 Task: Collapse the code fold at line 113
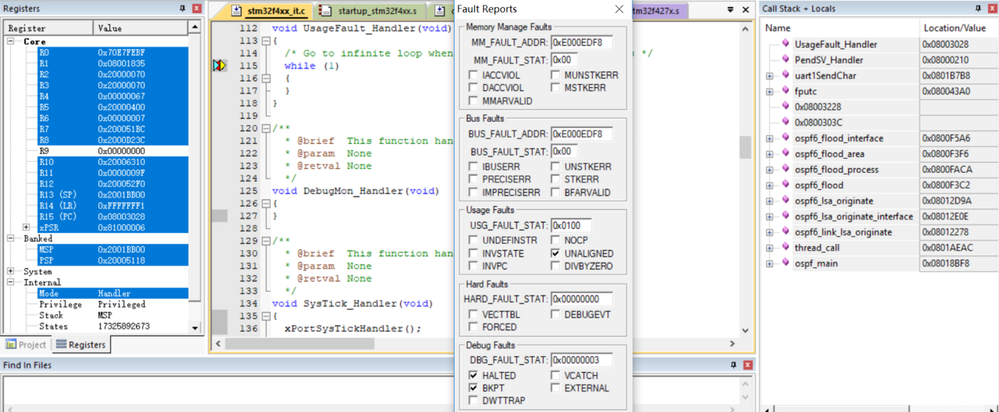point(266,41)
